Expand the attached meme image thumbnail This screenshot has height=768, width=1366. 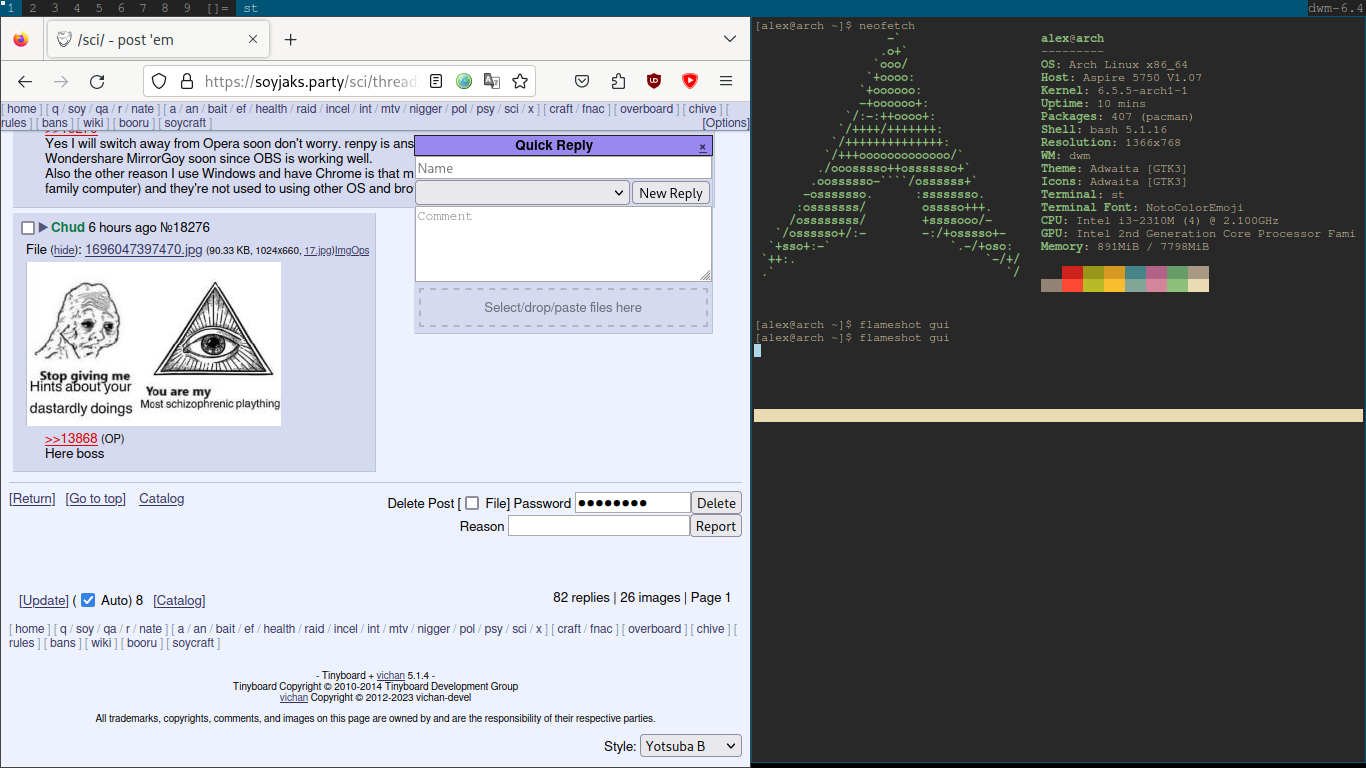pos(154,344)
